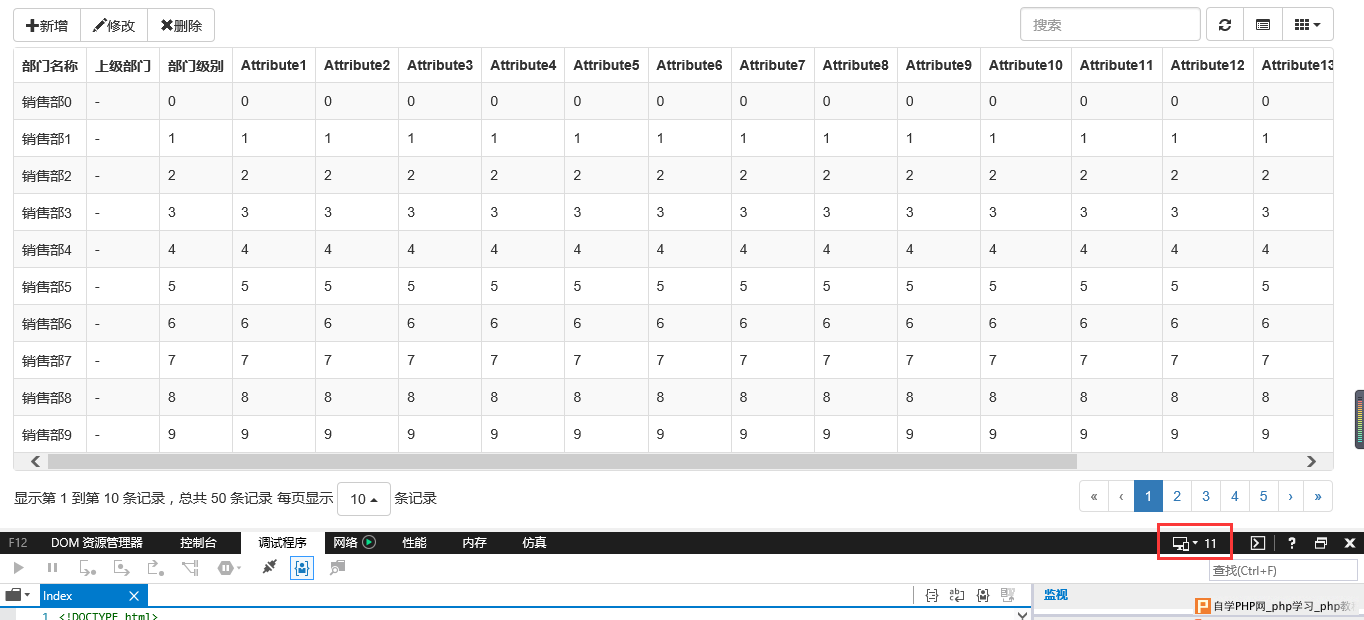Click the debugger step into icon

88,568
